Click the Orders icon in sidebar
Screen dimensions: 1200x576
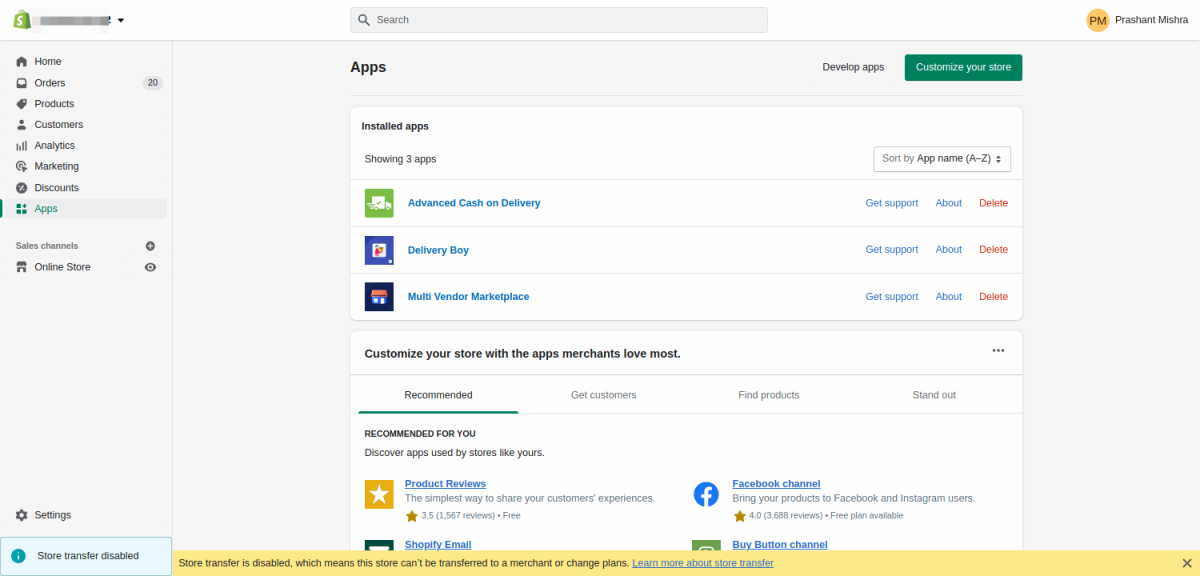click(22, 83)
